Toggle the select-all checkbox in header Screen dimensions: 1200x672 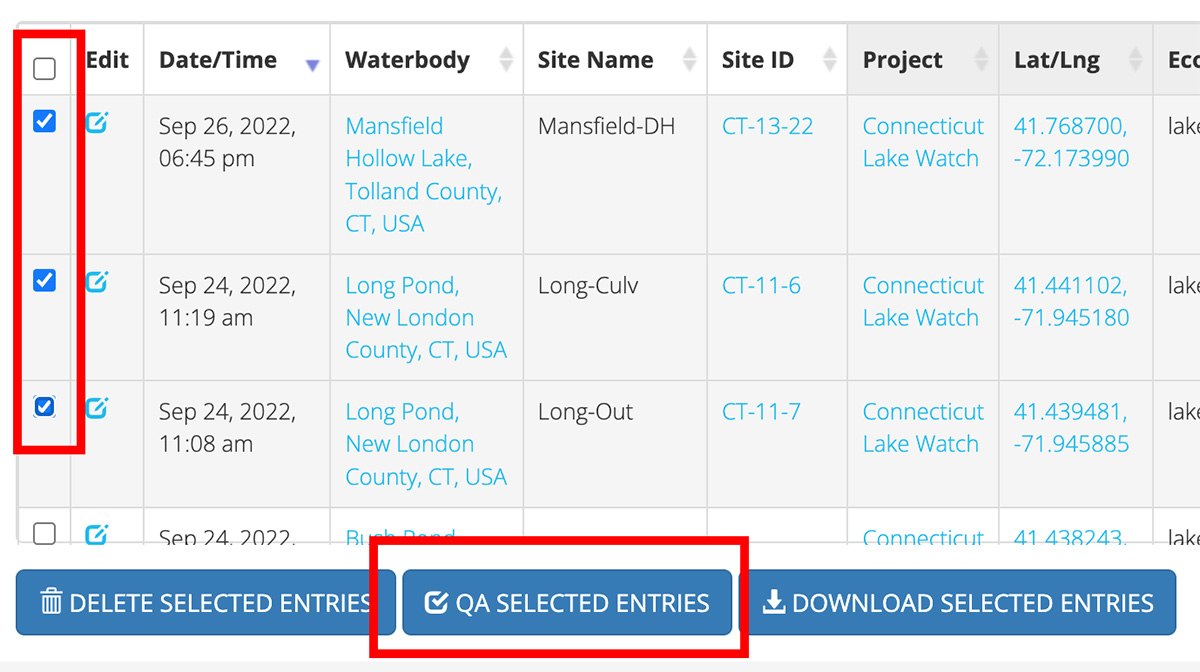click(x=45, y=69)
